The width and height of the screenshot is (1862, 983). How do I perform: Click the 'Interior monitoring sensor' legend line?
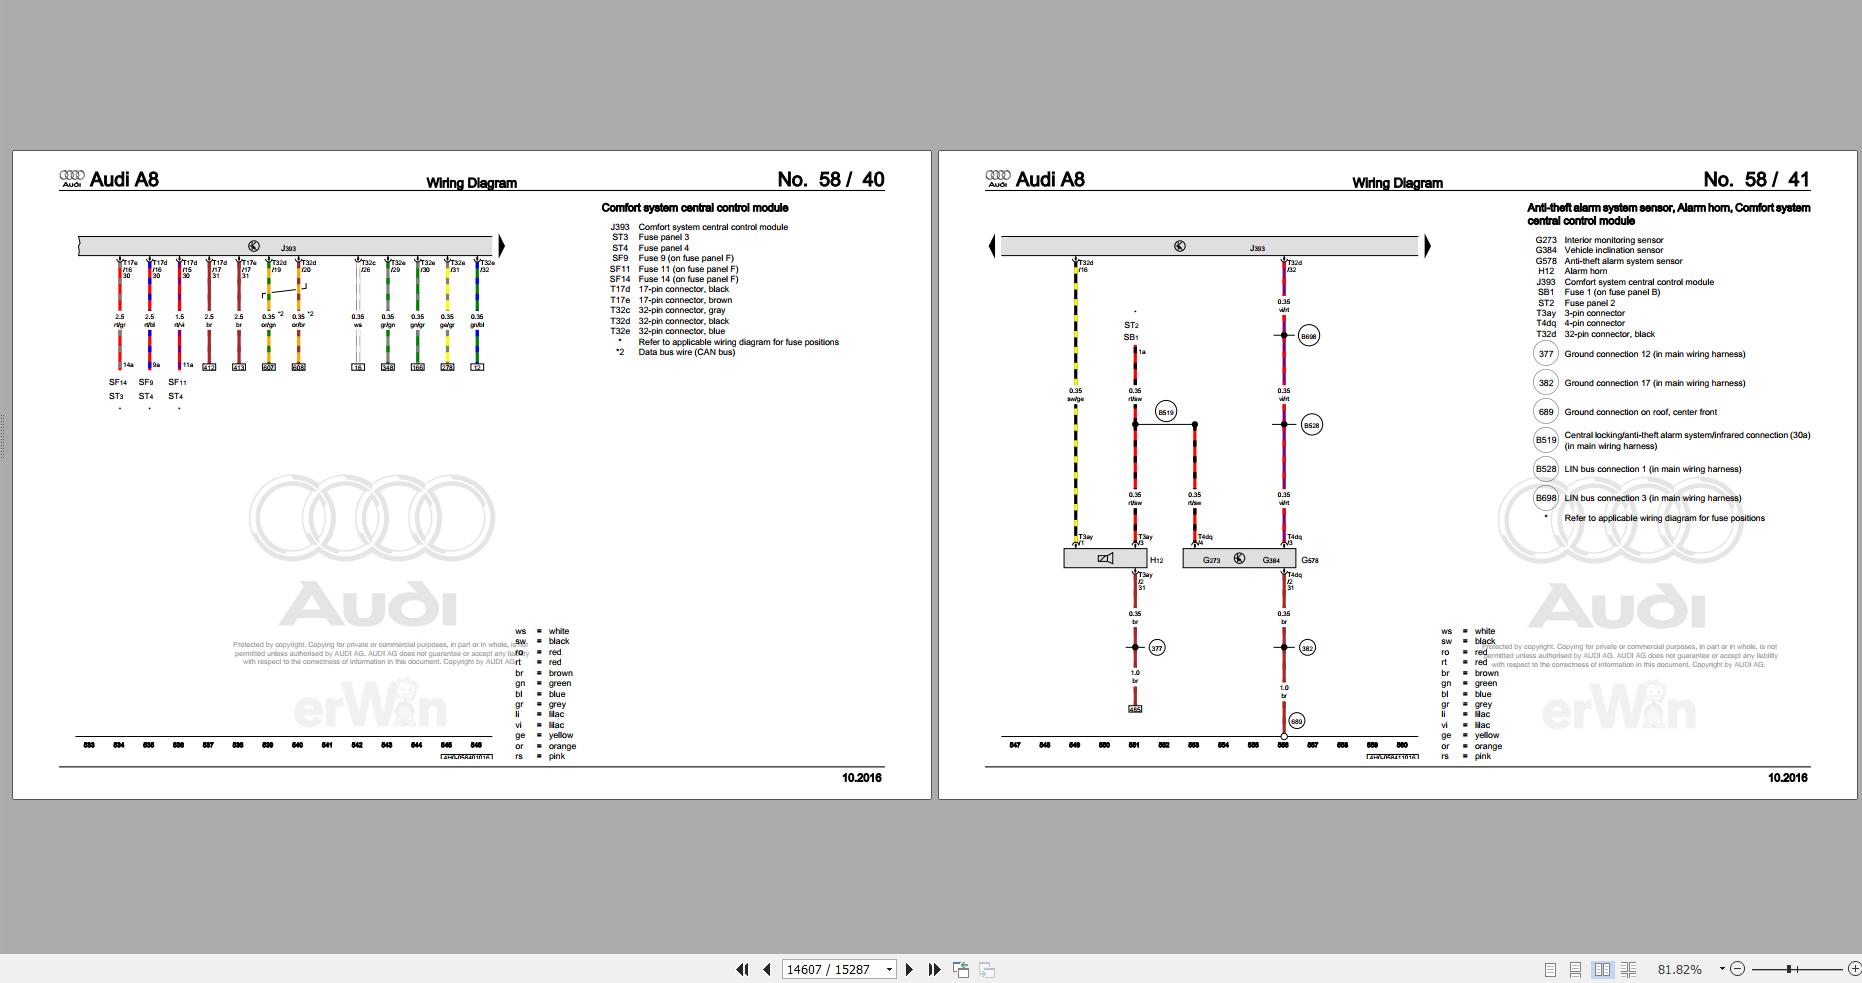pos(1614,240)
